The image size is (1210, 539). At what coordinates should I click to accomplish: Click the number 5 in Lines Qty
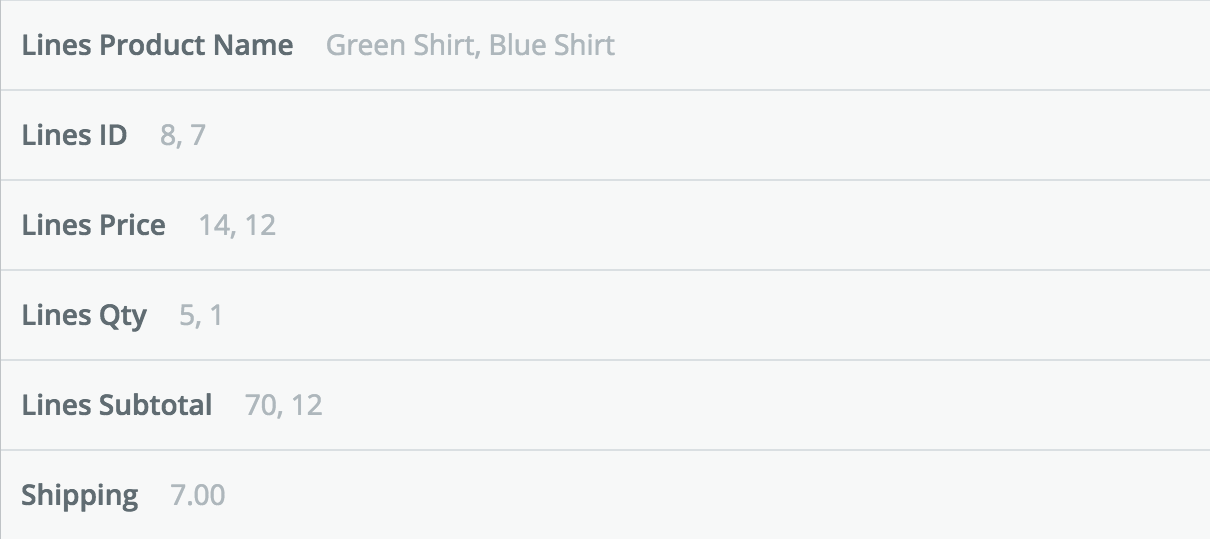(186, 315)
